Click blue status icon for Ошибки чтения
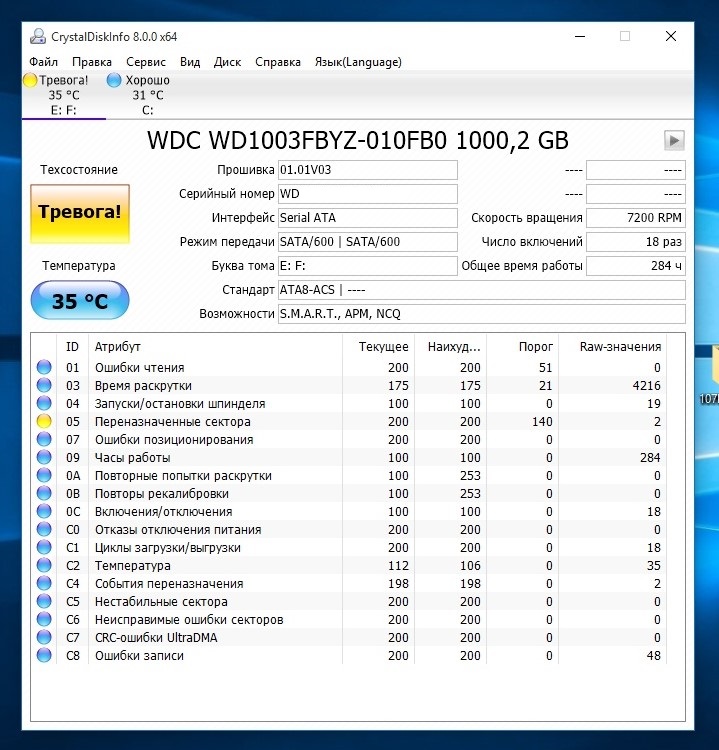This screenshot has height=750, width=719. pyautogui.click(x=44, y=367)
